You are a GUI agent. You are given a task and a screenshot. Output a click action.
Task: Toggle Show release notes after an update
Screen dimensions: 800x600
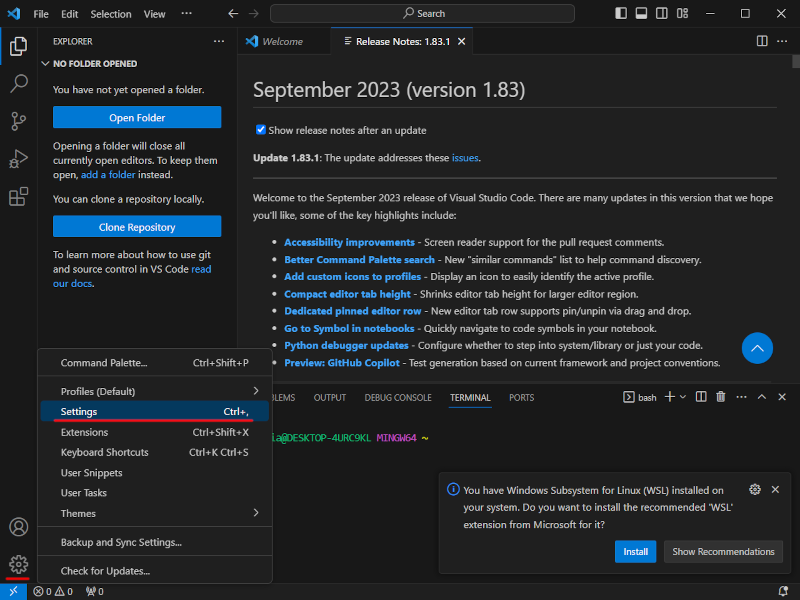[261, 130]
